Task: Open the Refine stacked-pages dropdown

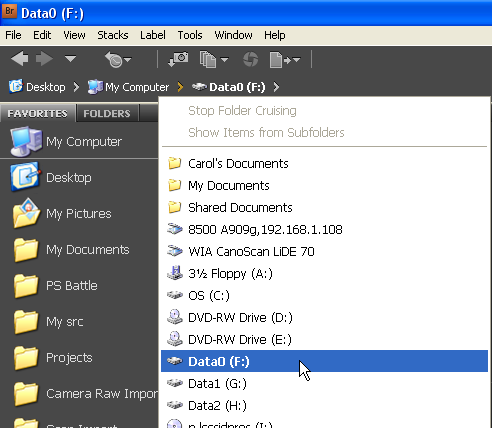Action: point(214,60)
